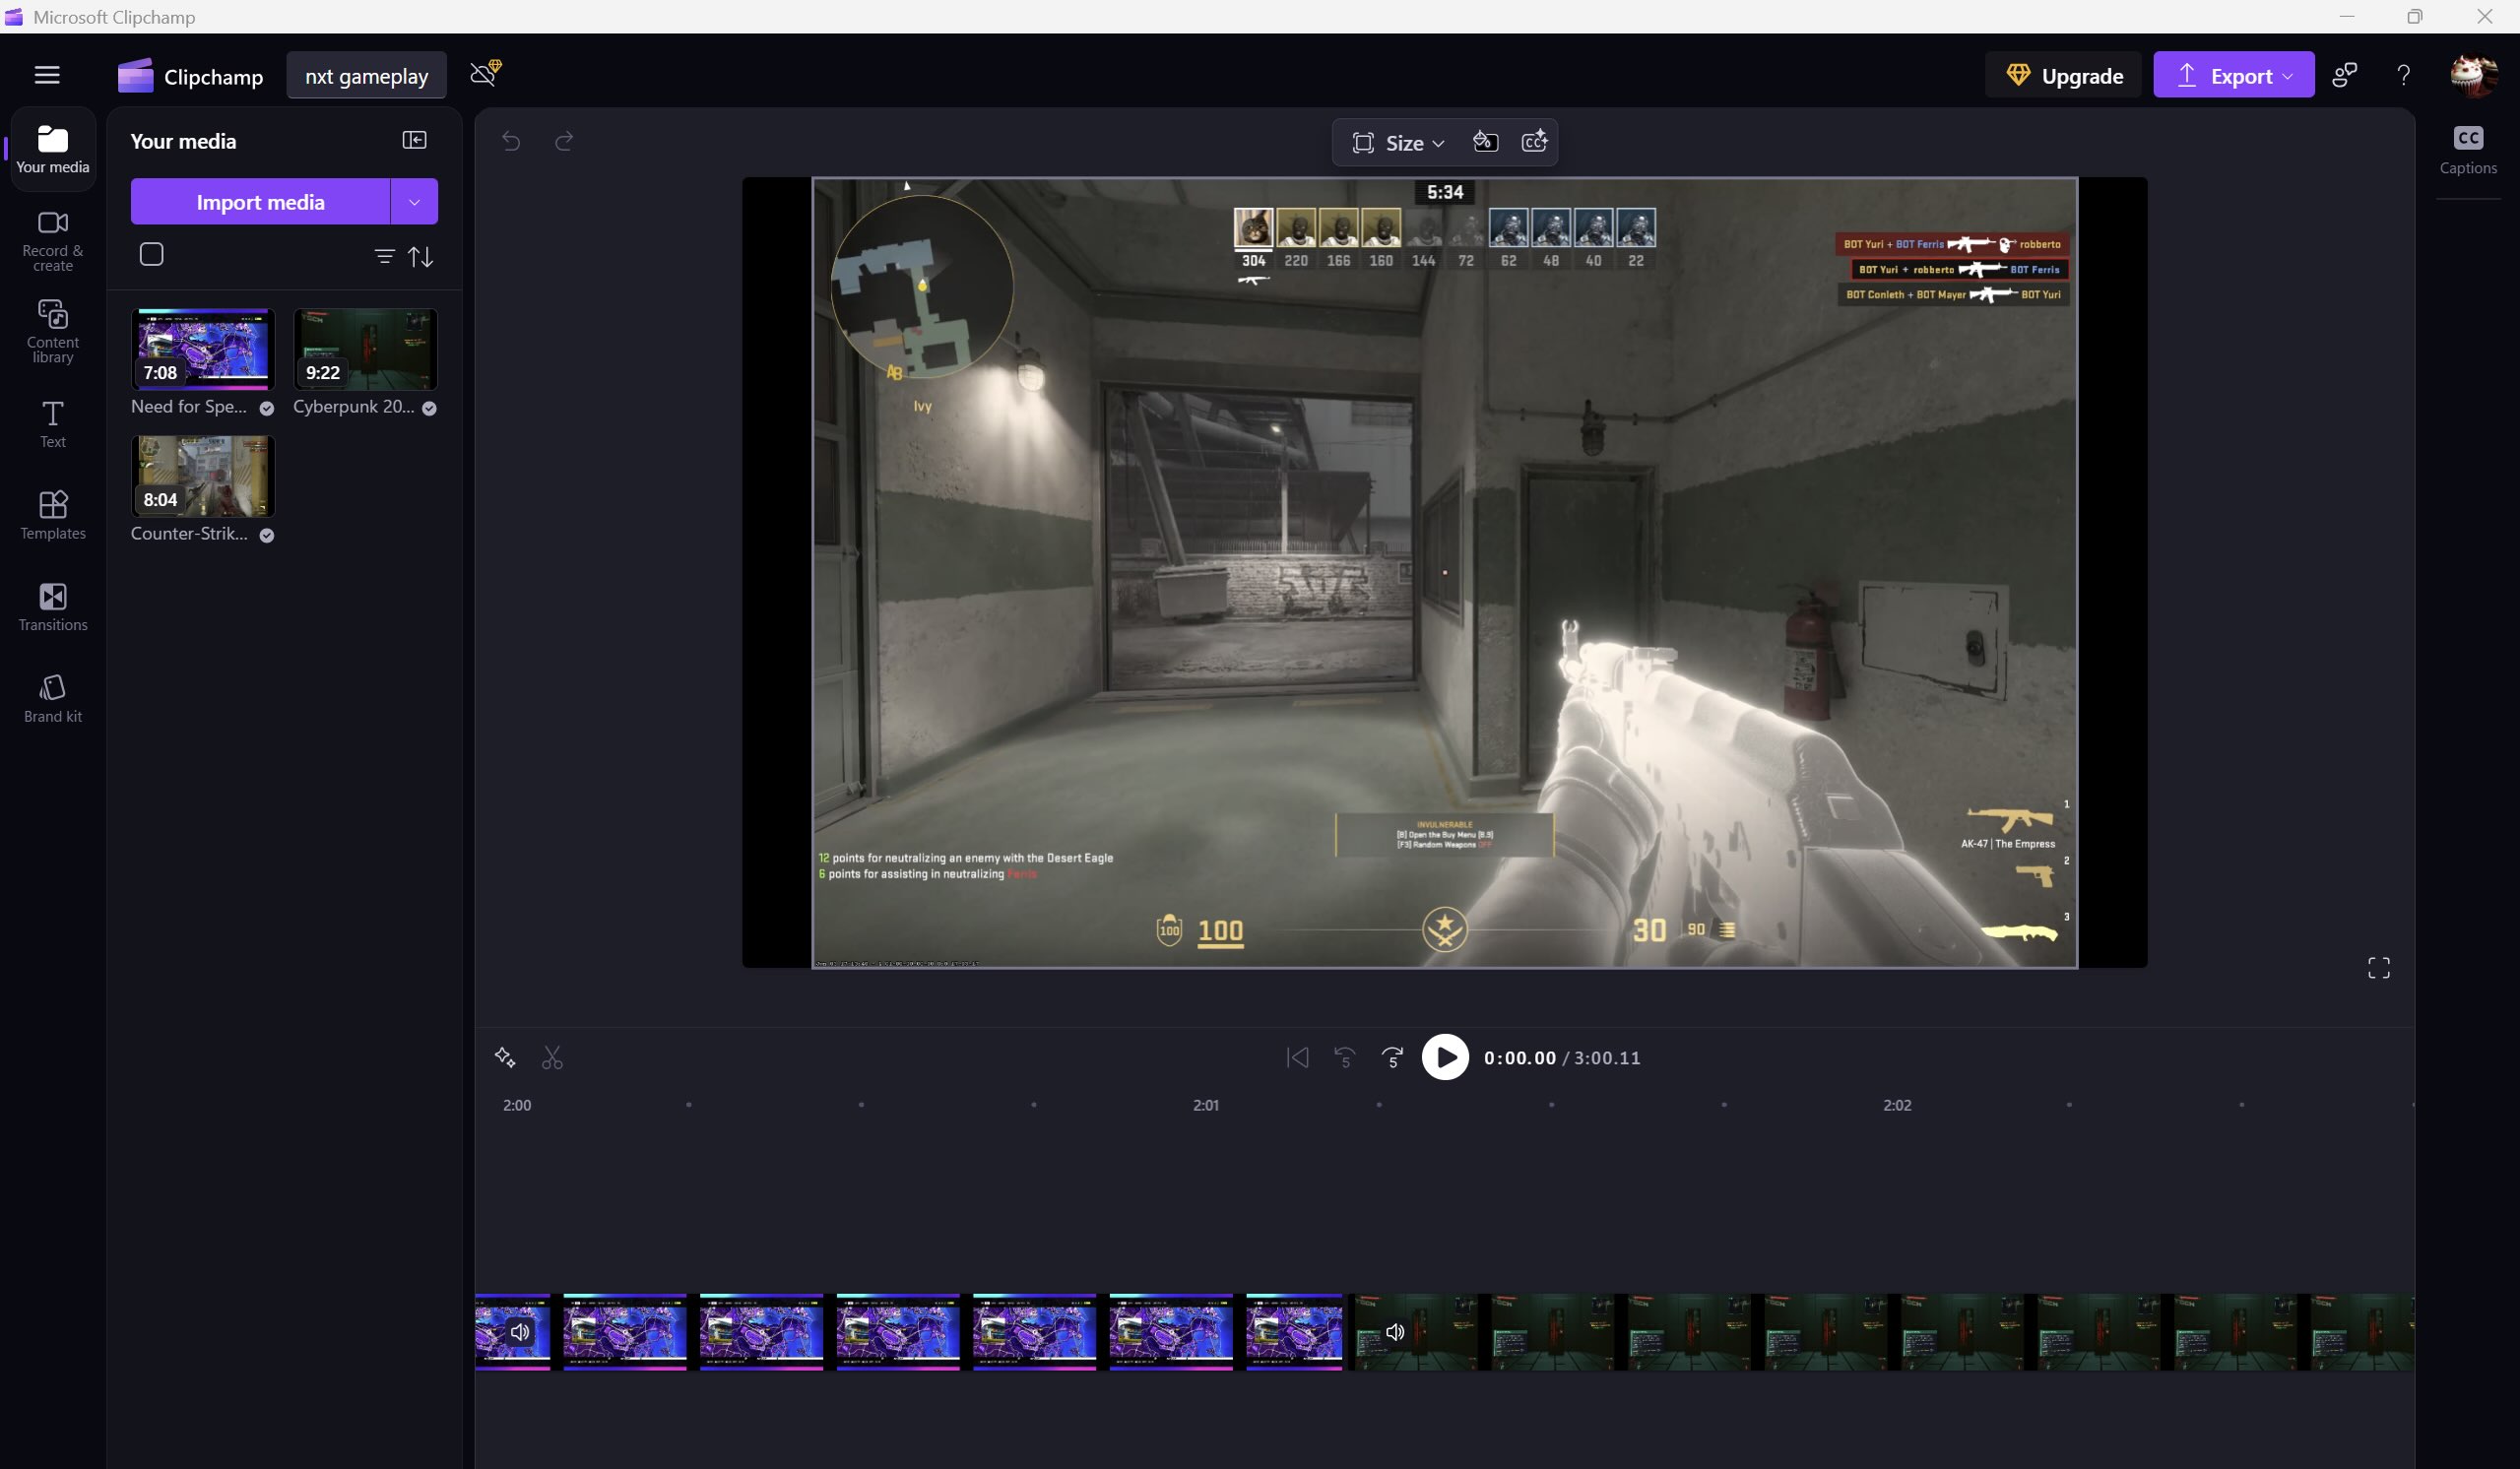Enter fullscreen preview mode
Viewport: 2520px width, 1469px height.
coord(2378,967)
